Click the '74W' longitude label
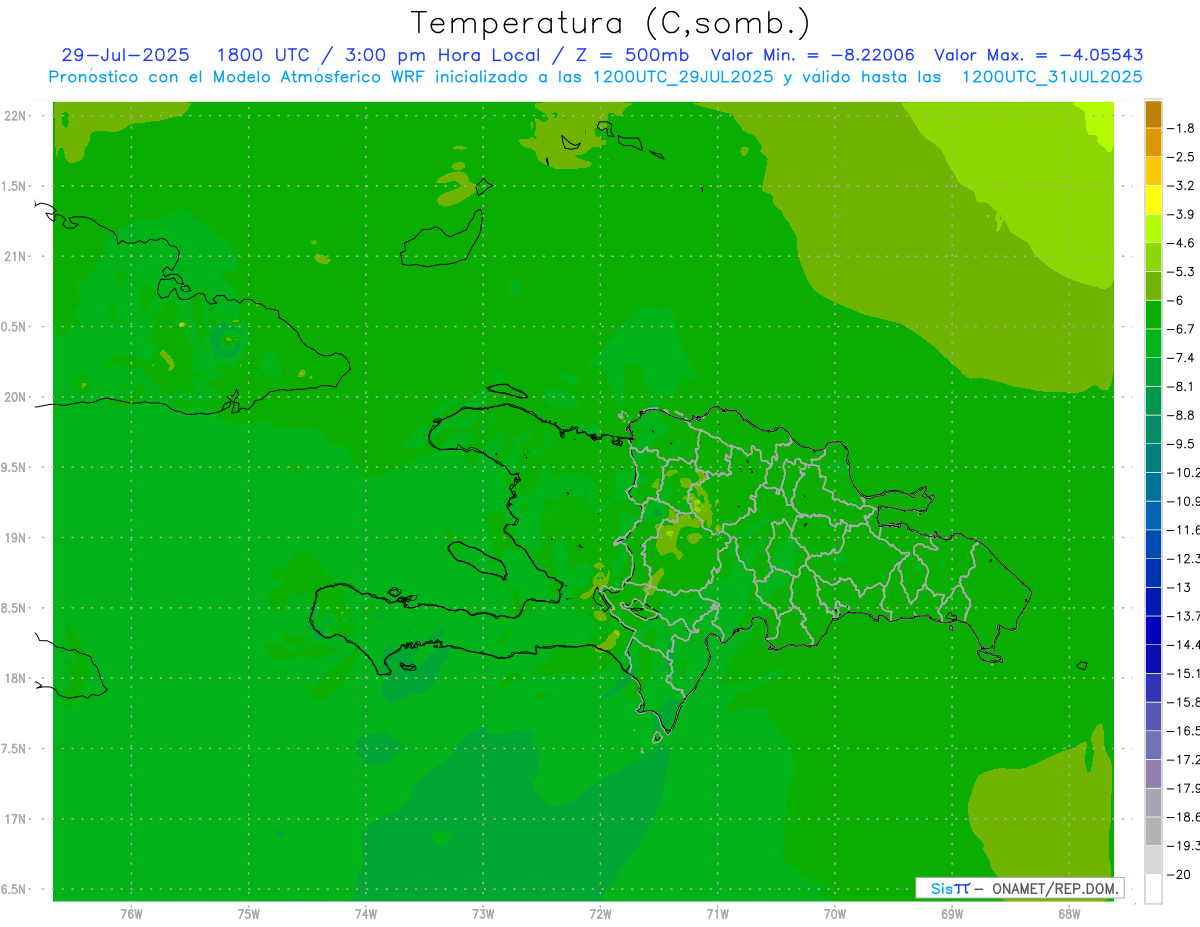 (x=365, y=914)
